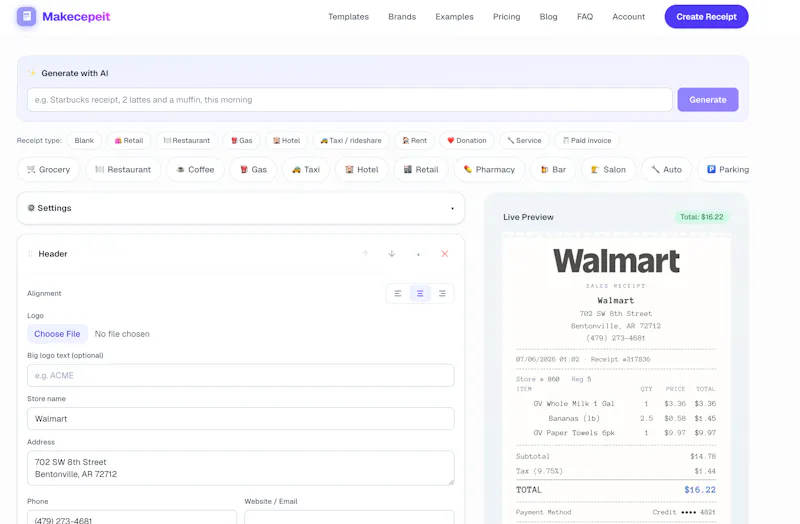This screenshot has height=524, width=800.
Task: Click Walmart logo in live preview
Action: pos(616,261)
